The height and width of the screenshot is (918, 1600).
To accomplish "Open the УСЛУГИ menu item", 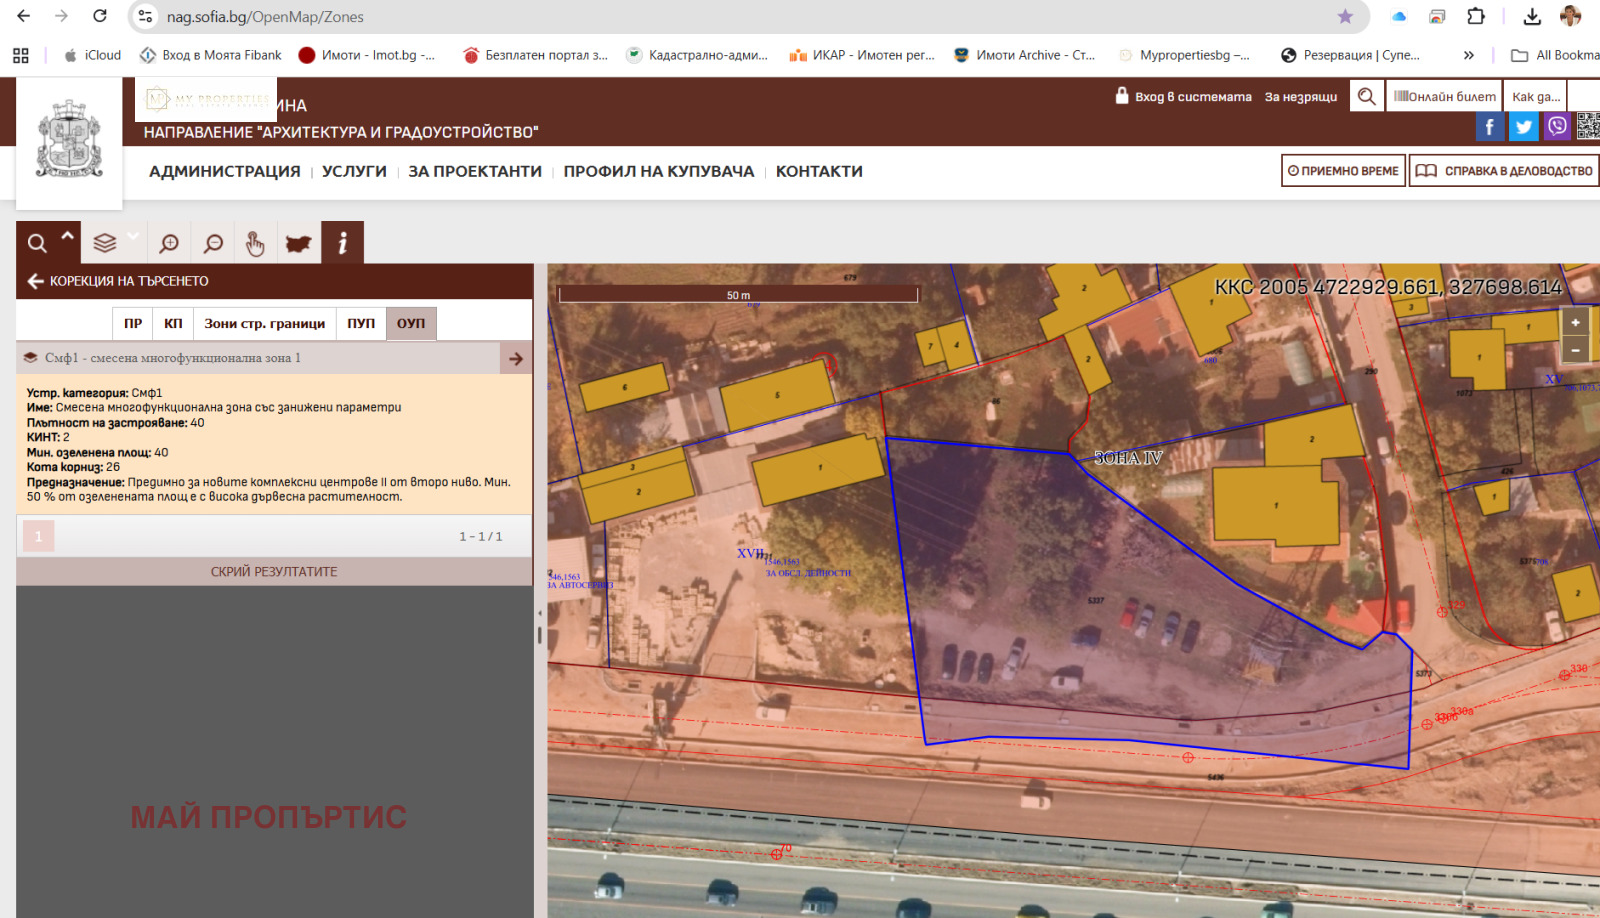I will [x=354, y=171].
